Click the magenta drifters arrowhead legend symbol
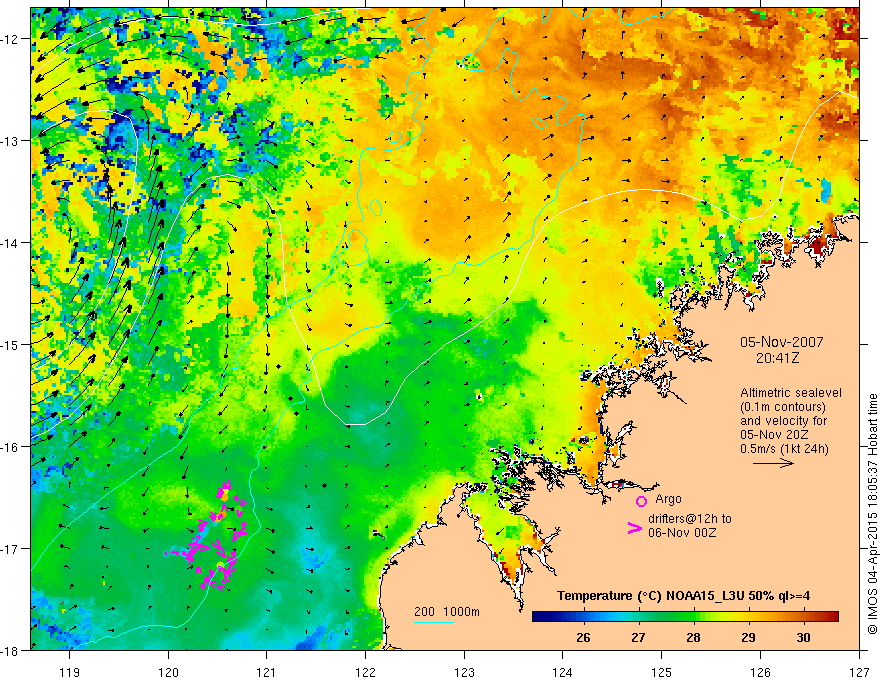880x680 pixels. pos(634,528)
